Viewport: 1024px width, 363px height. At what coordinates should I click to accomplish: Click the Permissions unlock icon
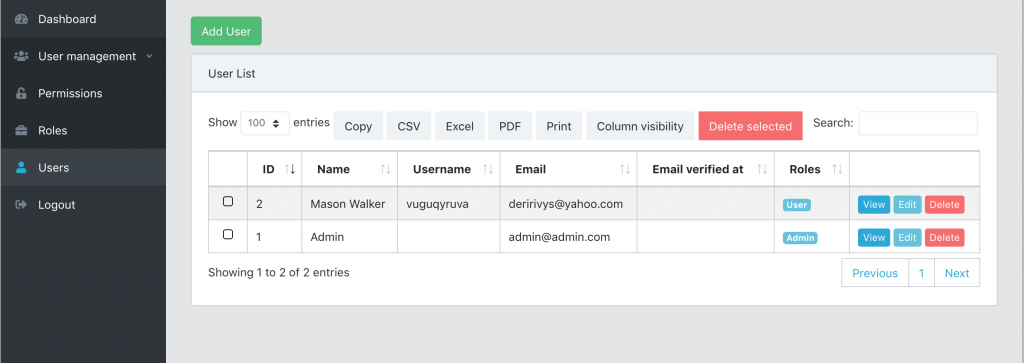[21, 93]
